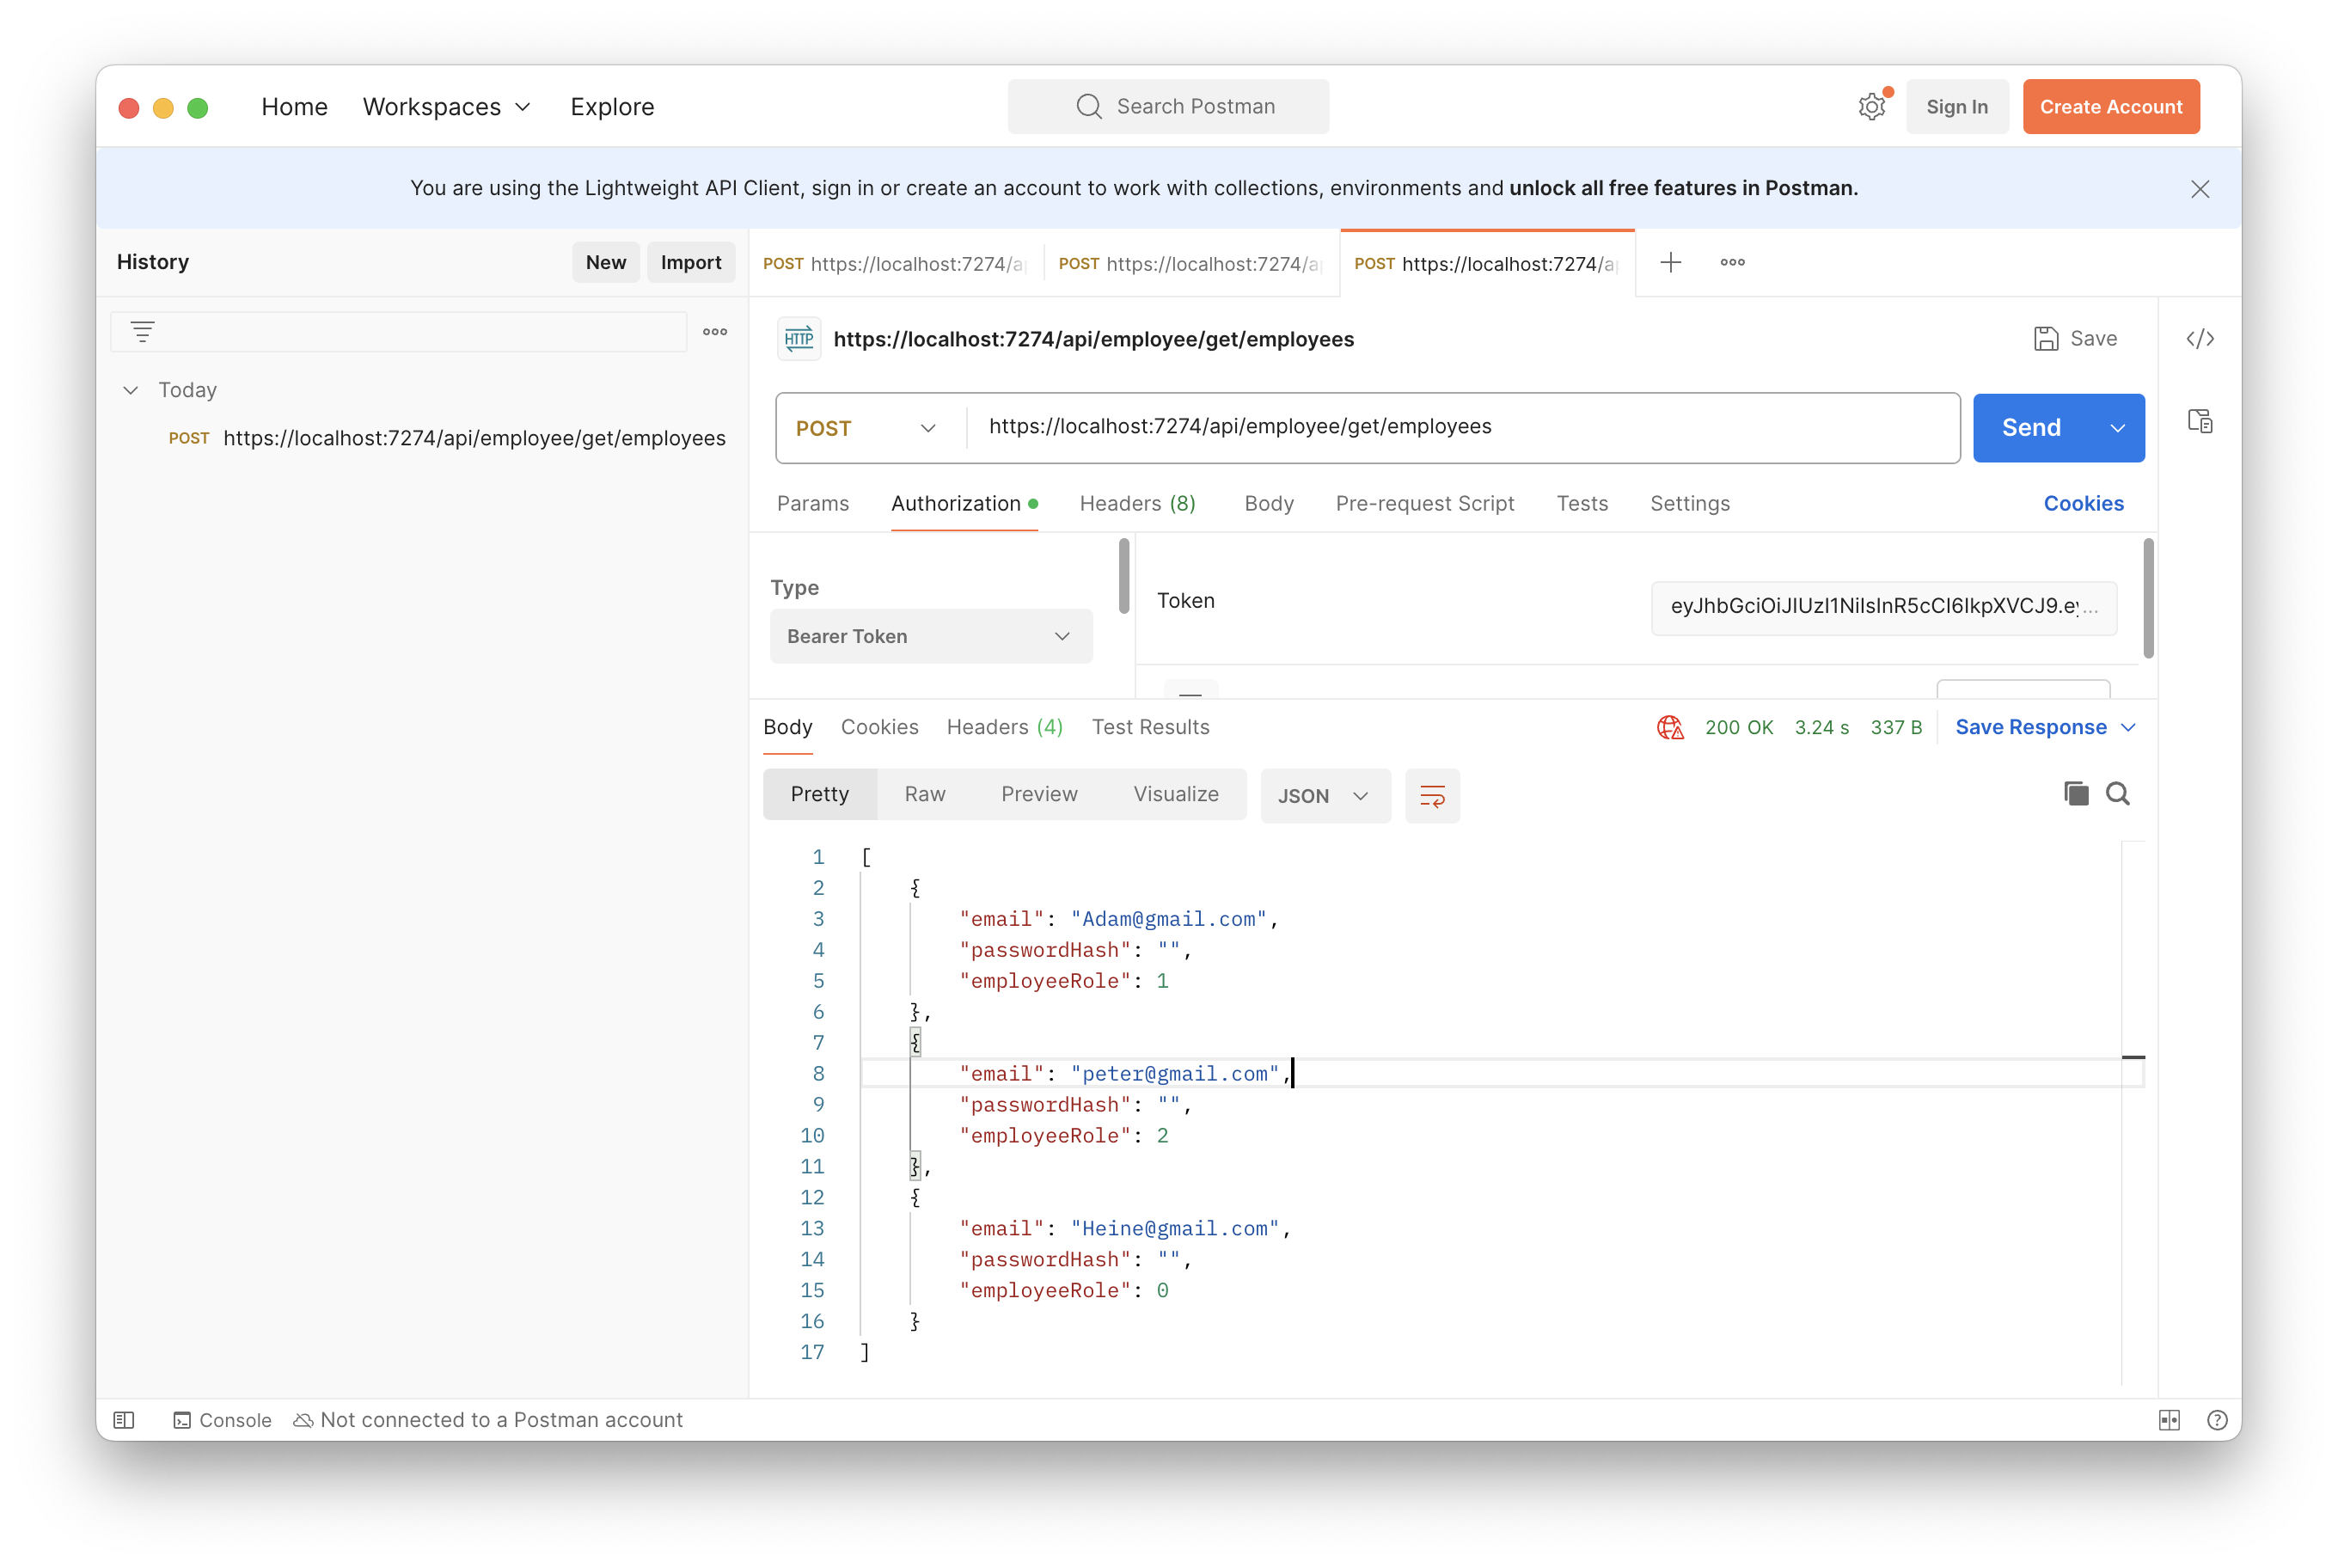Image resolution: width=2338 pixels, height=1568 pixels.
Task: Switch to the Headers (8) request tab
Action: point(1137,503)
